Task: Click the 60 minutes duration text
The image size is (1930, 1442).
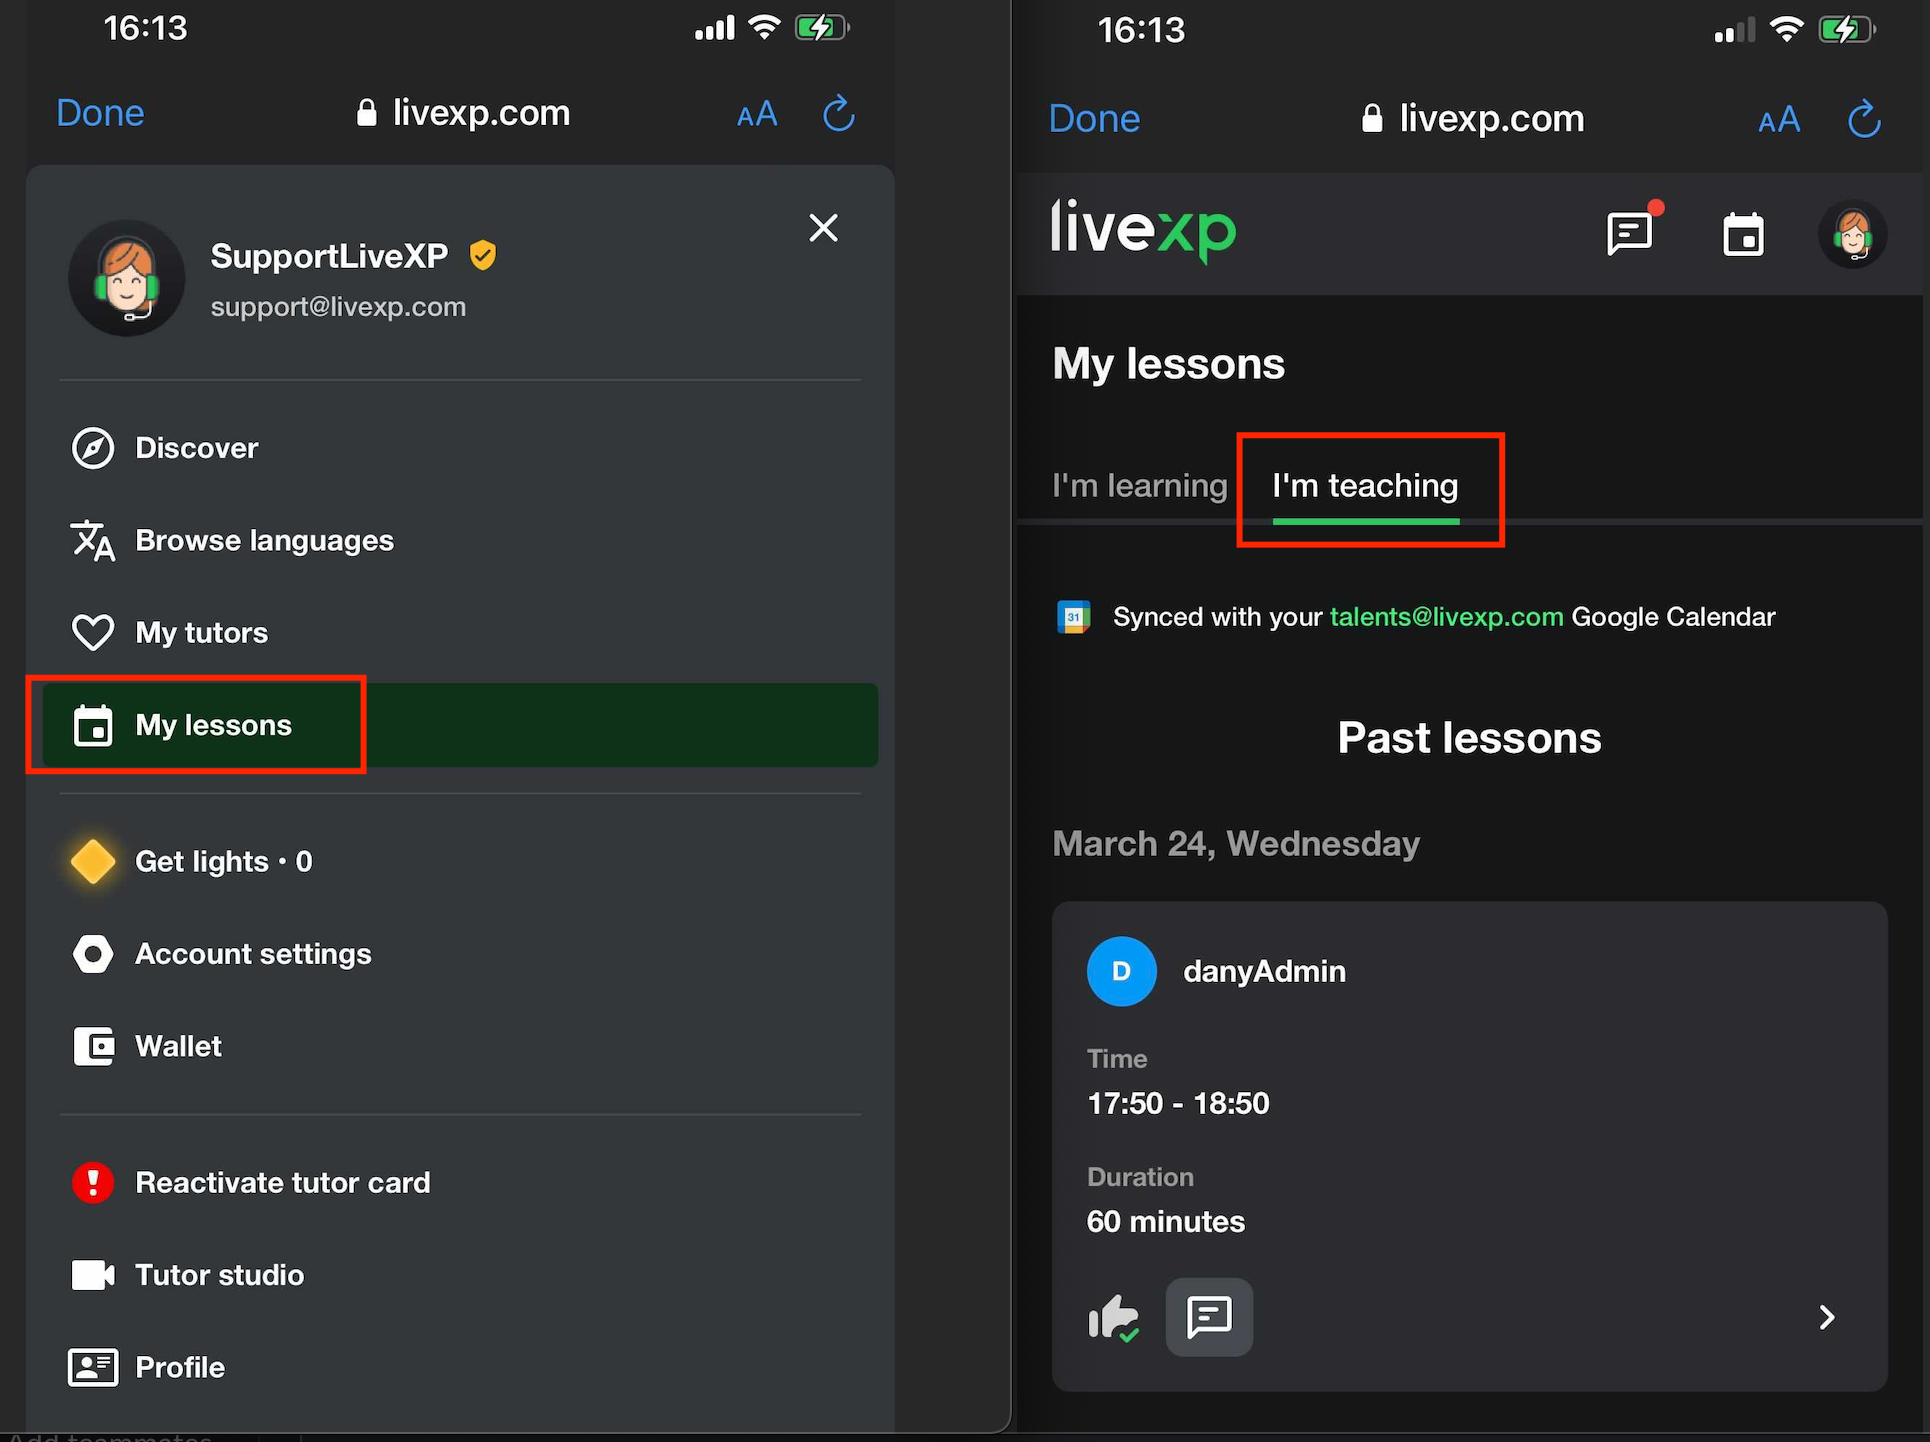Action: click(1166, 1222)
